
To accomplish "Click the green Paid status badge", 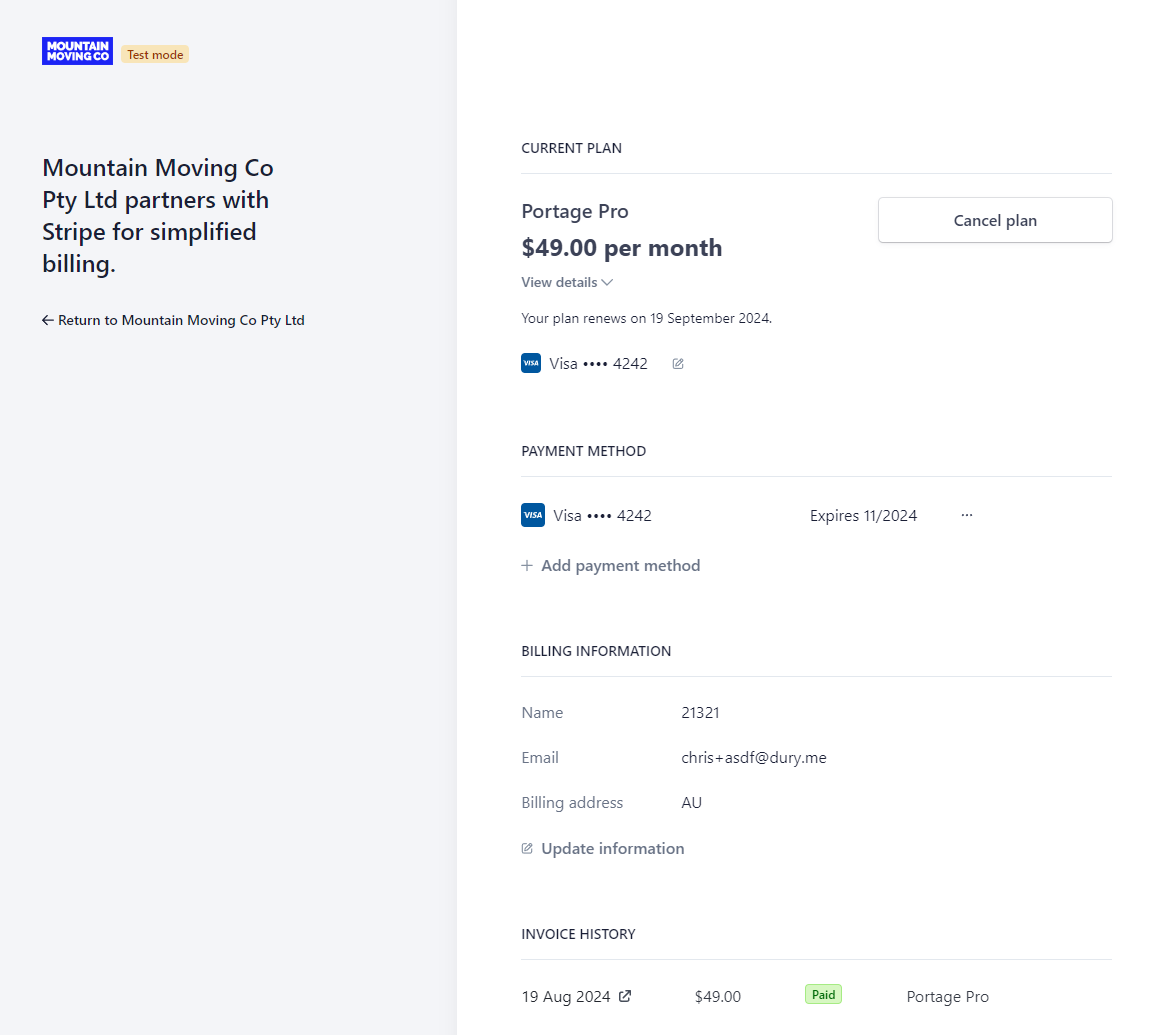I will 823,994.
